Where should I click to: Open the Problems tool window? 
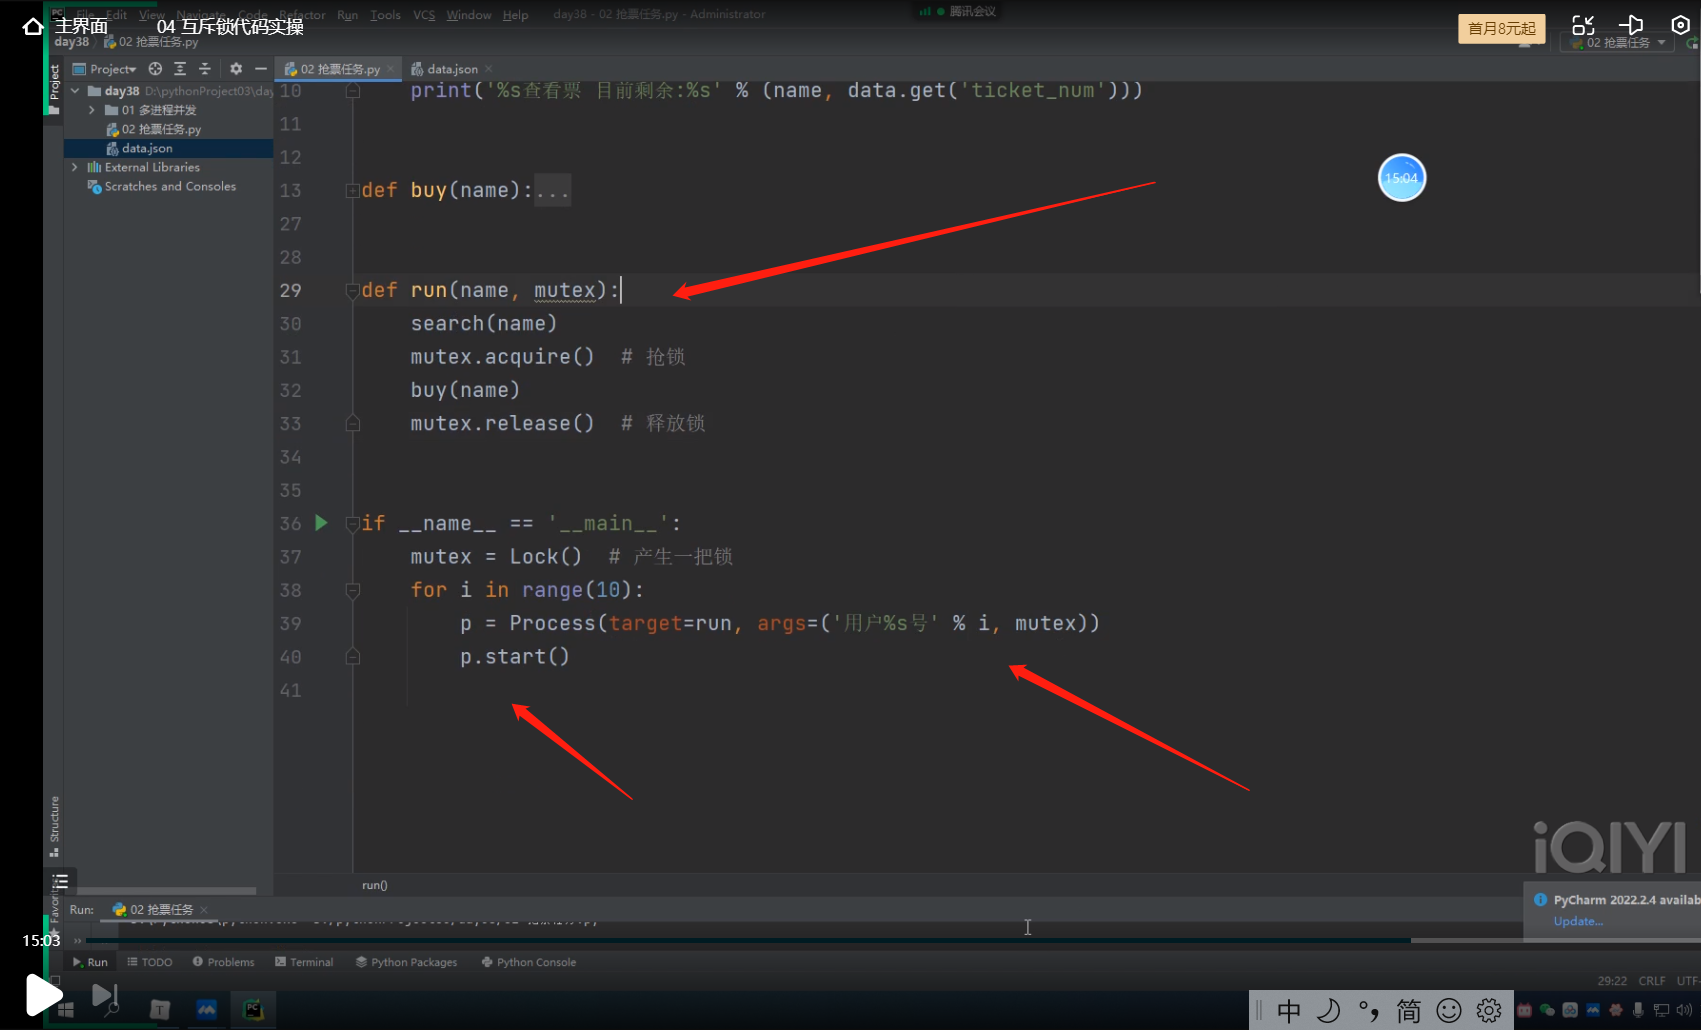[x=223, y=962]
